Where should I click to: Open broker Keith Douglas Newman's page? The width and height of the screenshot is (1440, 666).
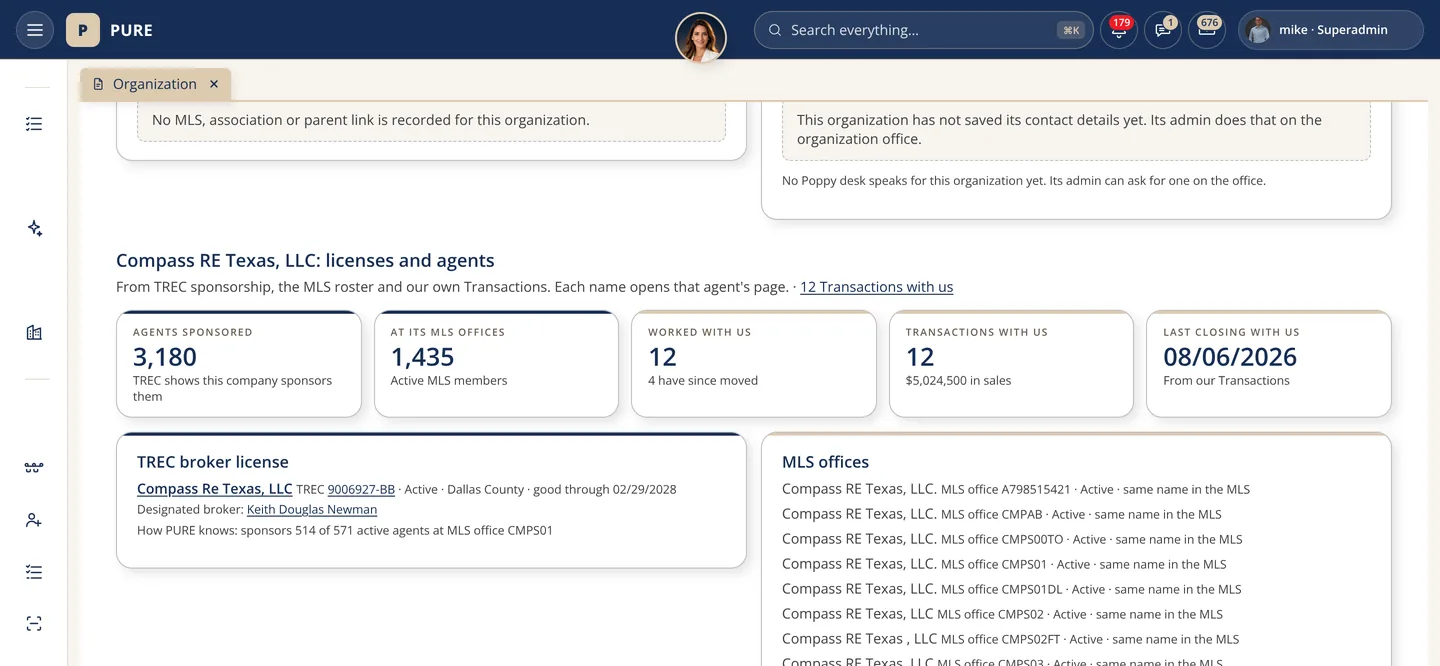(312, 510)
